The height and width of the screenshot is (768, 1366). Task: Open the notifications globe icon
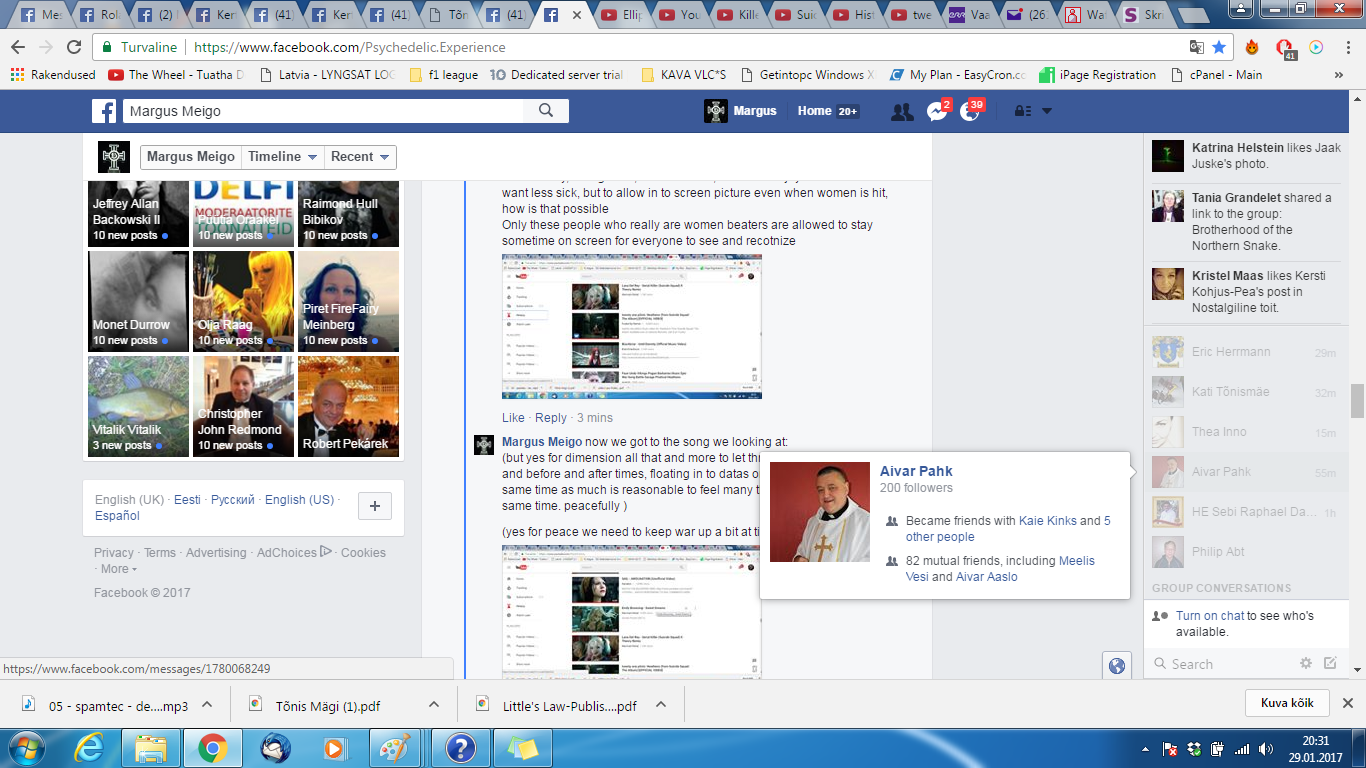point(969,111)
